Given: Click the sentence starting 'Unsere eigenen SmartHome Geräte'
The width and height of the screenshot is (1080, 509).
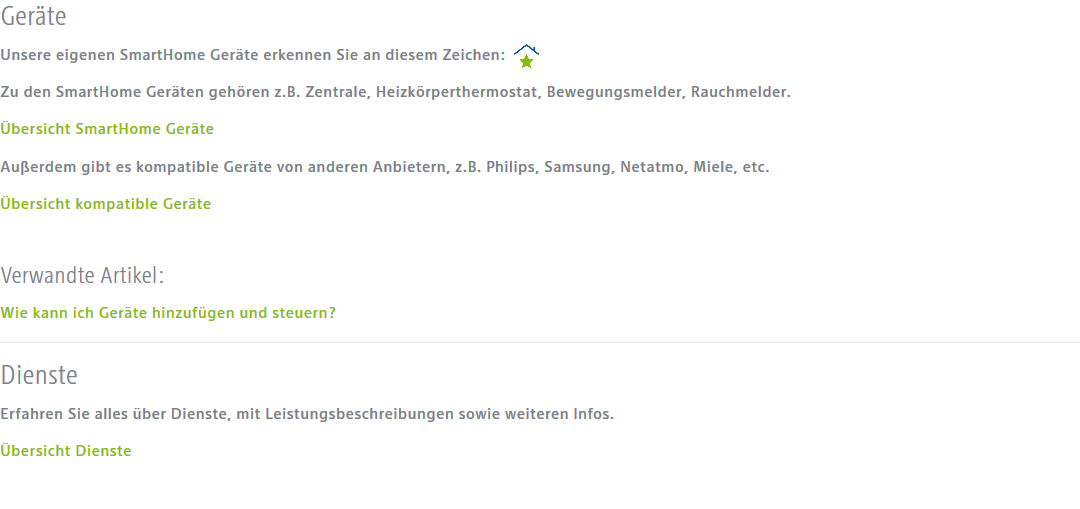Looking at the screenshot, I should [252, 55].
